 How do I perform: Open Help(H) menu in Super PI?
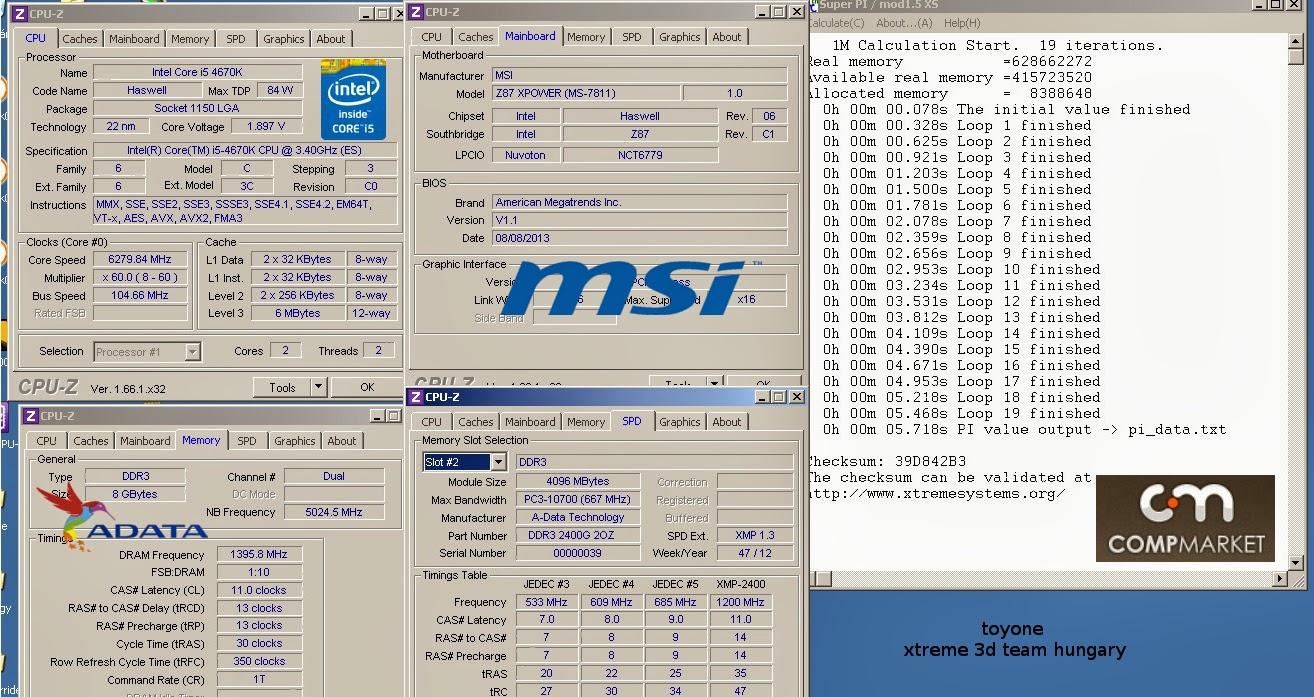click(x=962, y=23)
